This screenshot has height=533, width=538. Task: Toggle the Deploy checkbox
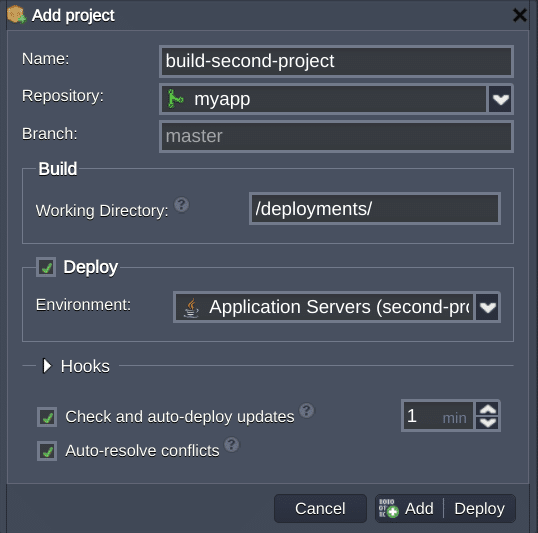click(46, 267)
